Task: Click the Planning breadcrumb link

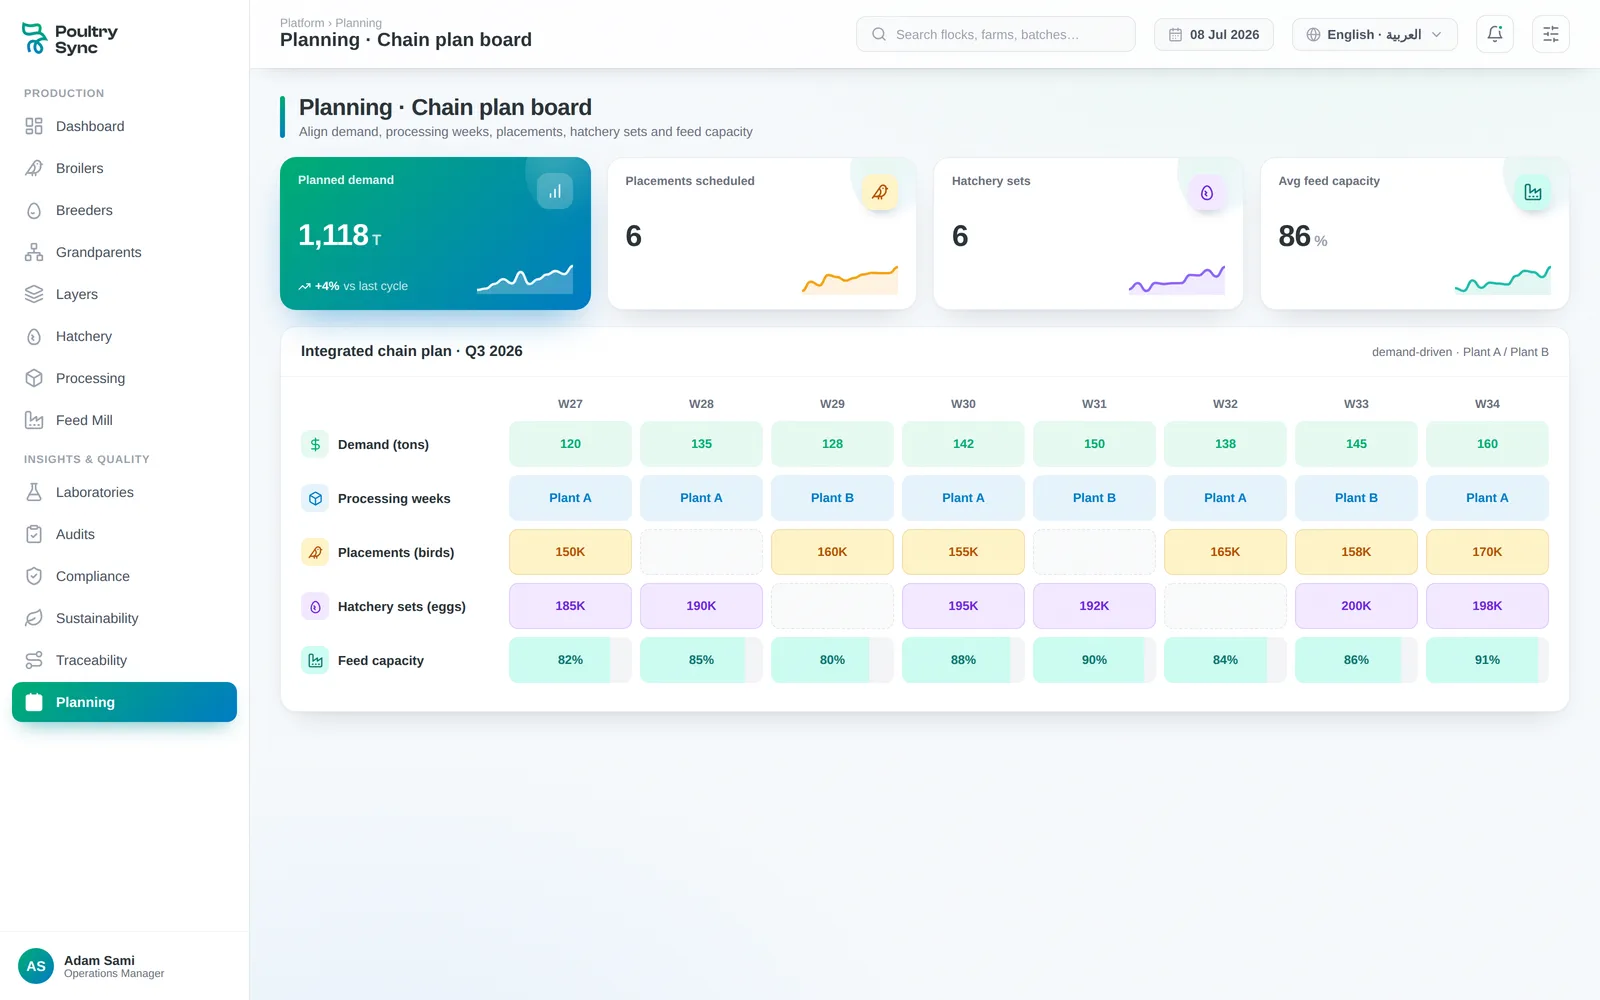Action: coord(359,23)
